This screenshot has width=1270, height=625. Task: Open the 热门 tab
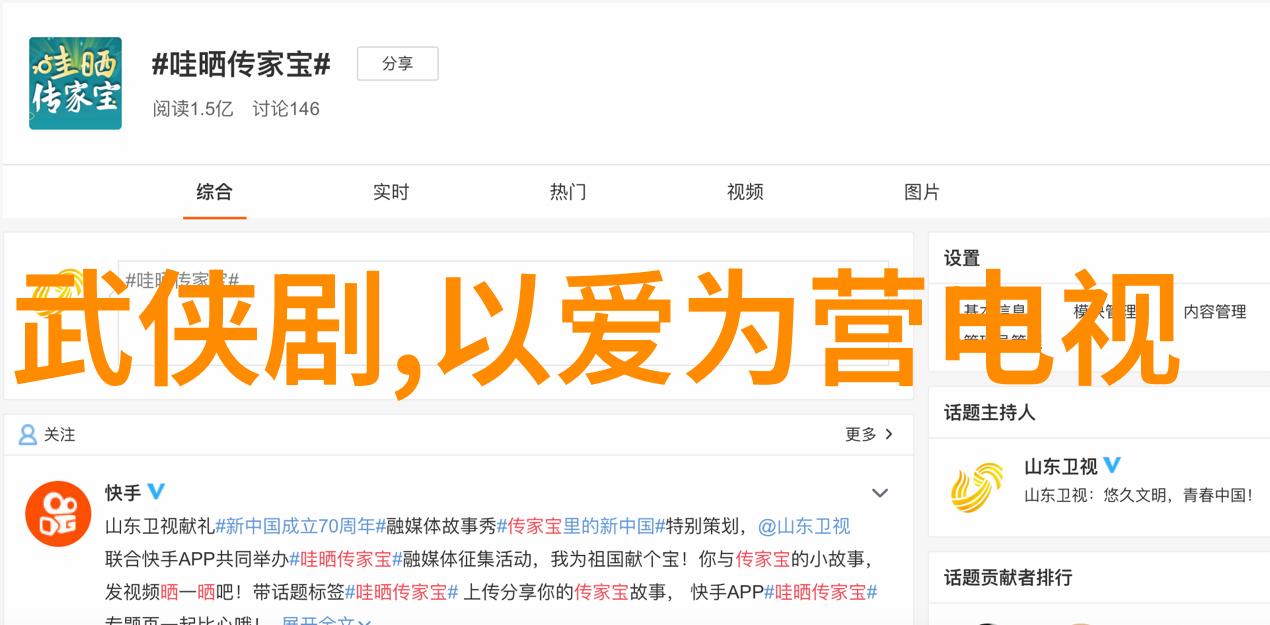click(568, 192)
